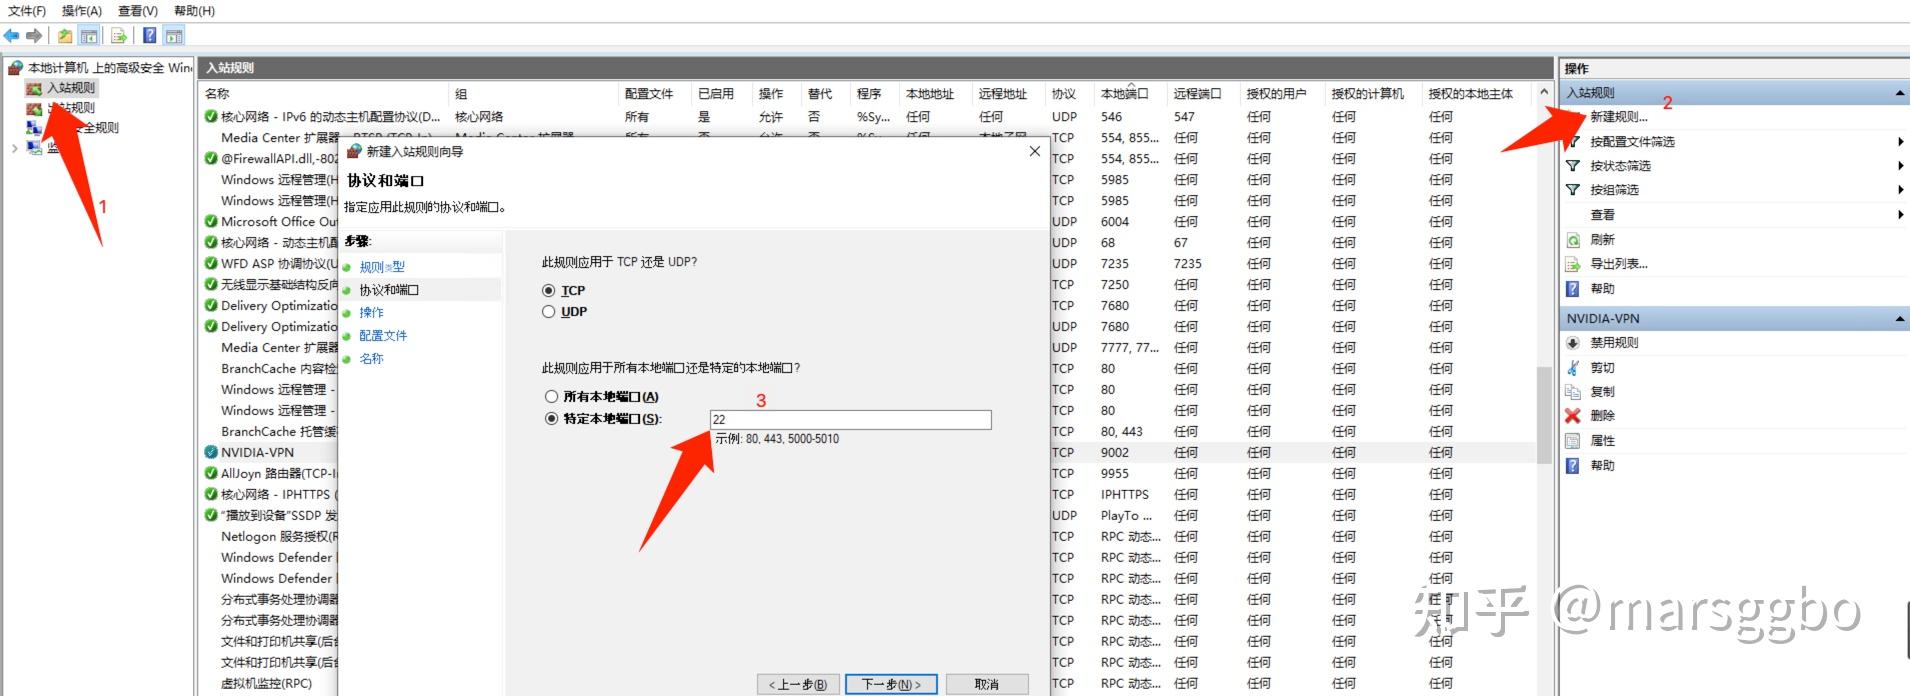Sort by the 授权的计算机 column header
This screenshot has width=1910, height=696.
point(1374,94)
